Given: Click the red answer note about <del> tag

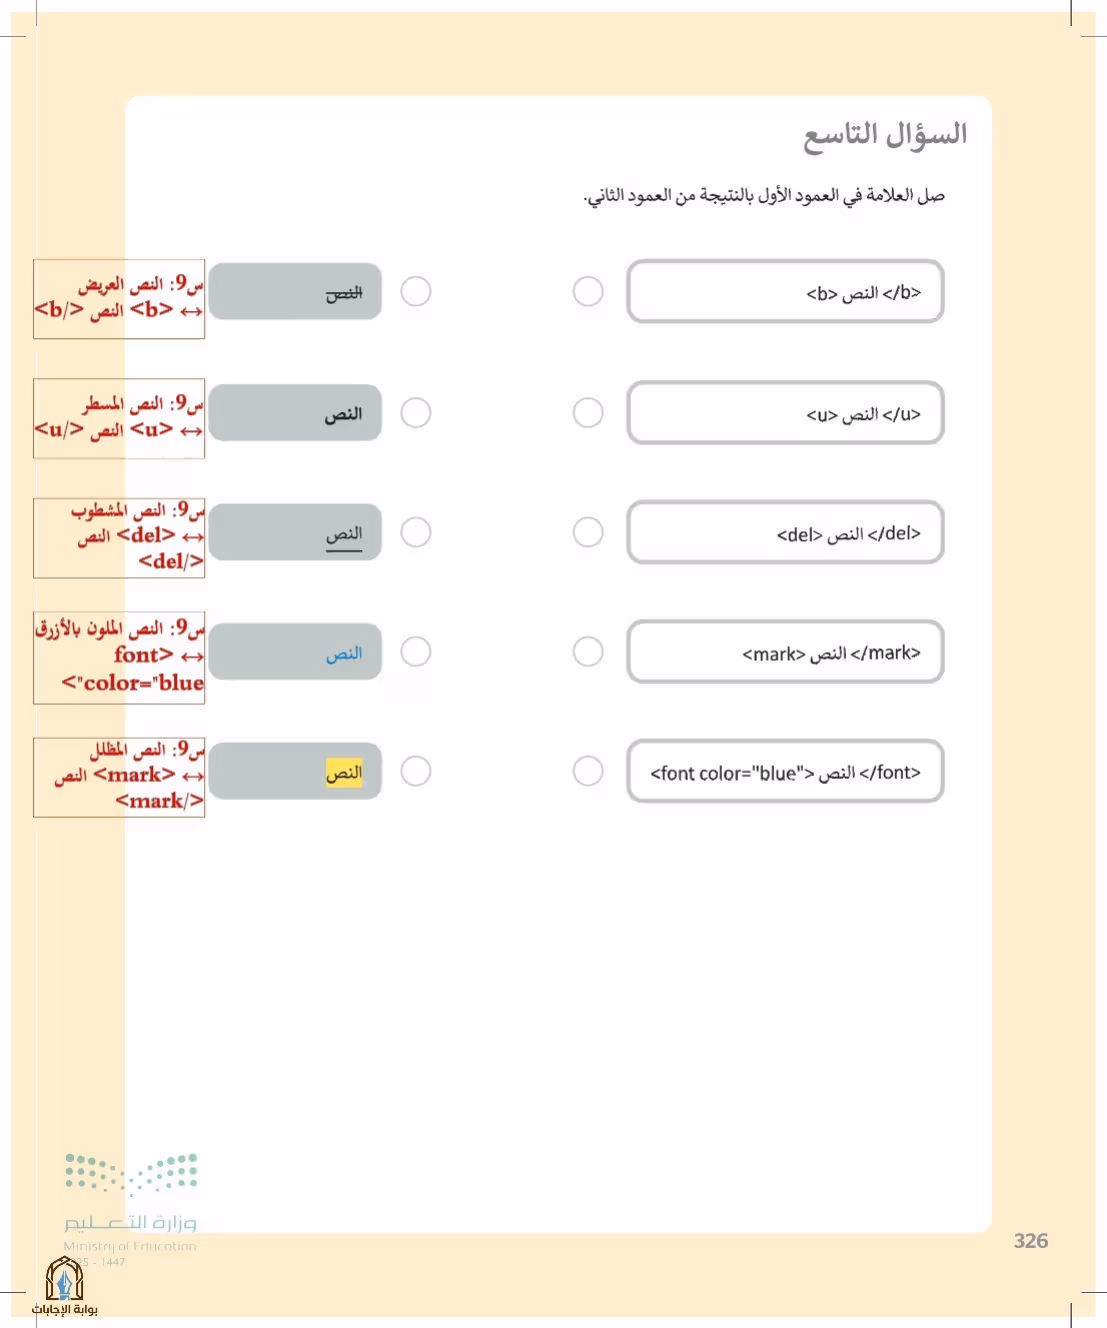Looking at the screenshot, I should click(119, 537).
